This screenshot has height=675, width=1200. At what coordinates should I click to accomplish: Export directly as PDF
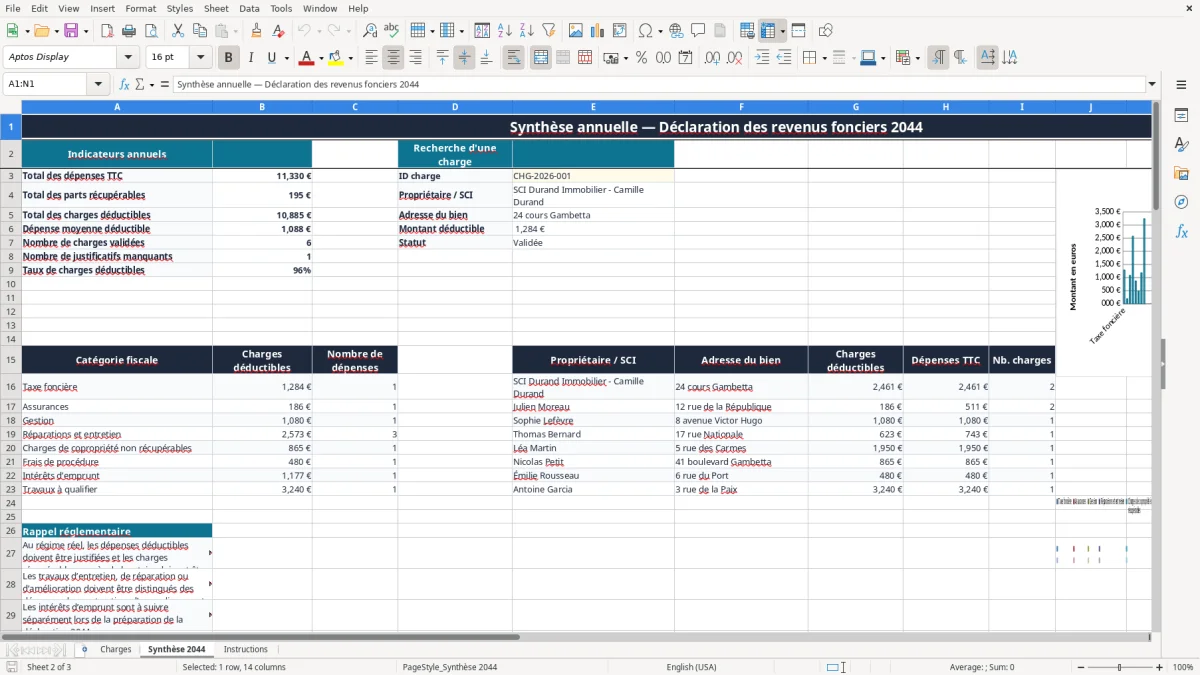pos(107,31)
